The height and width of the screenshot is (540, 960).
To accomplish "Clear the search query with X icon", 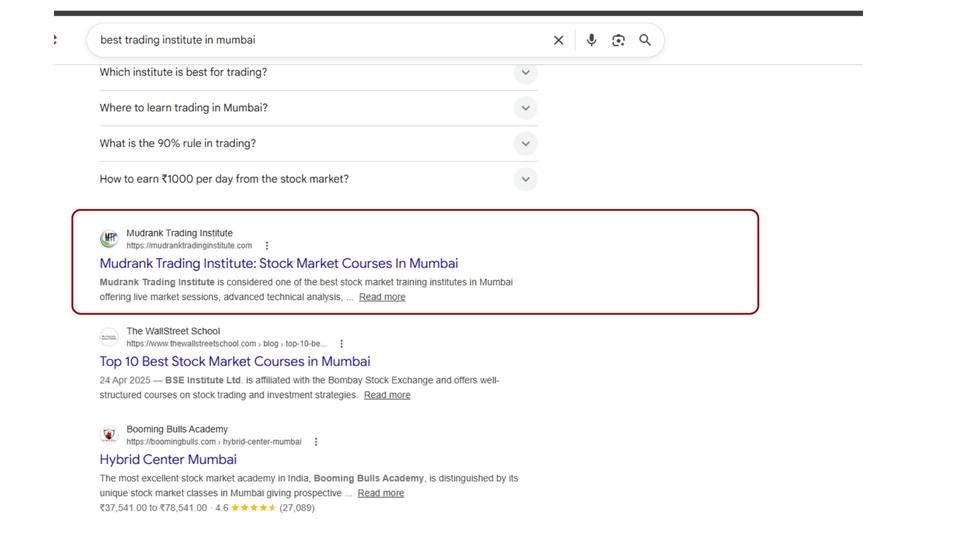I will pyautogui.click(x=558, y=40).
